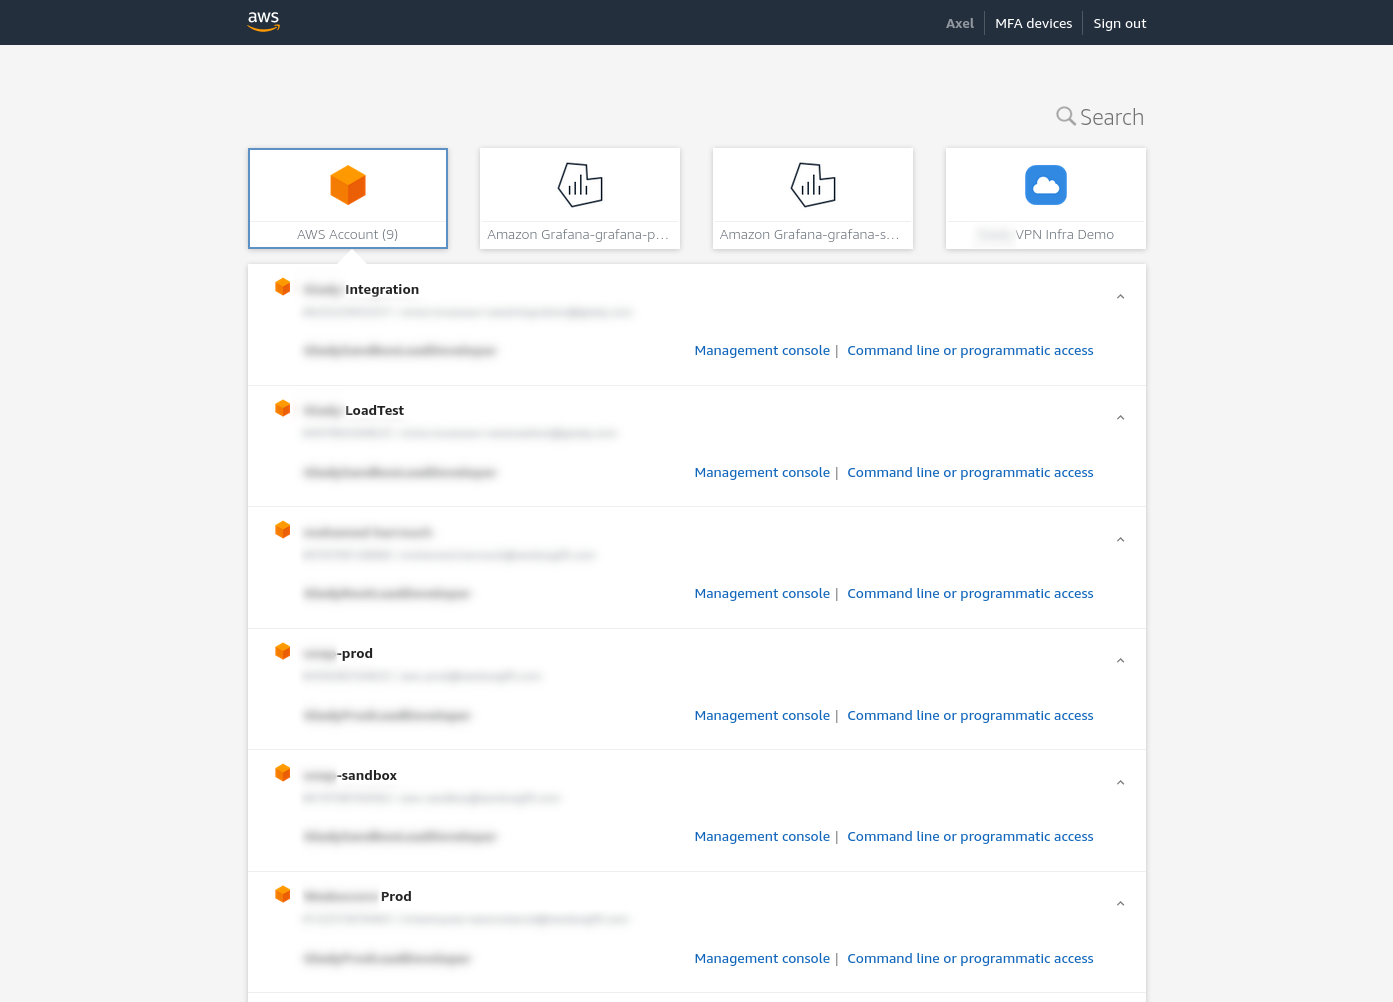The height and width of the screenshot is (1002, 1393).
Task: Click Grafana chart icon on grafana-p tile
Action: click(x=580, y=185)
